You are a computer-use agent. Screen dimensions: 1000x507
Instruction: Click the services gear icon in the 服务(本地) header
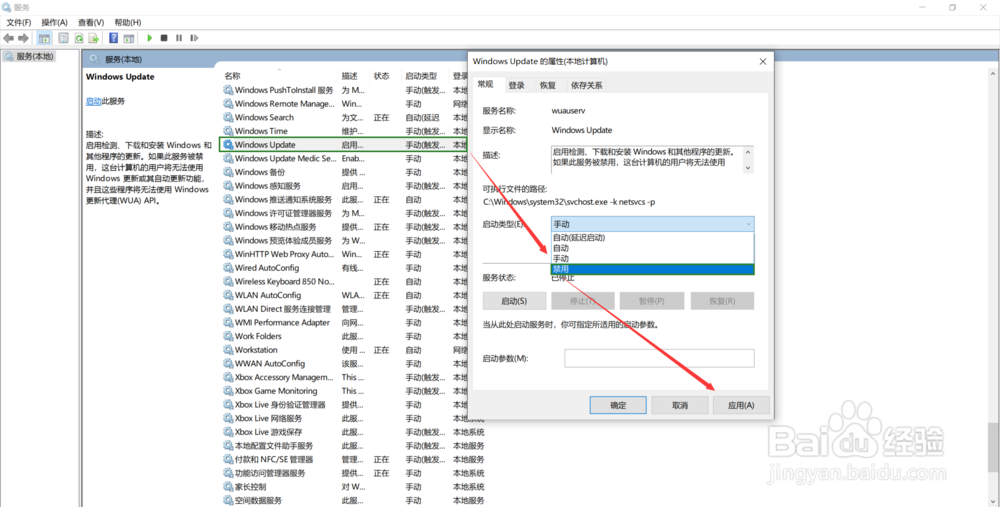pos(94,59)
